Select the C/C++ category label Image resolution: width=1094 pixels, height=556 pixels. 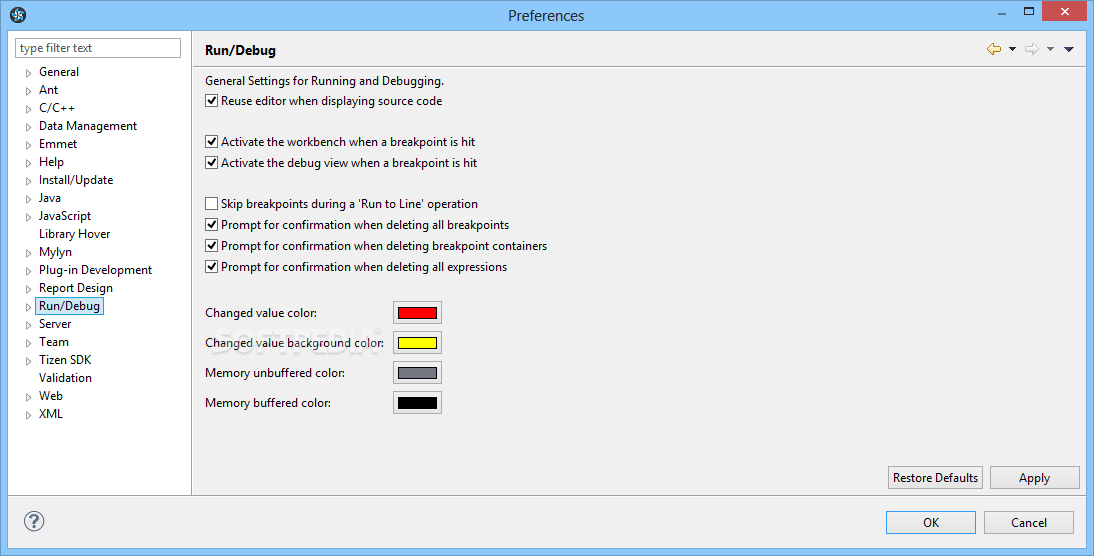[x=57, y=107]
